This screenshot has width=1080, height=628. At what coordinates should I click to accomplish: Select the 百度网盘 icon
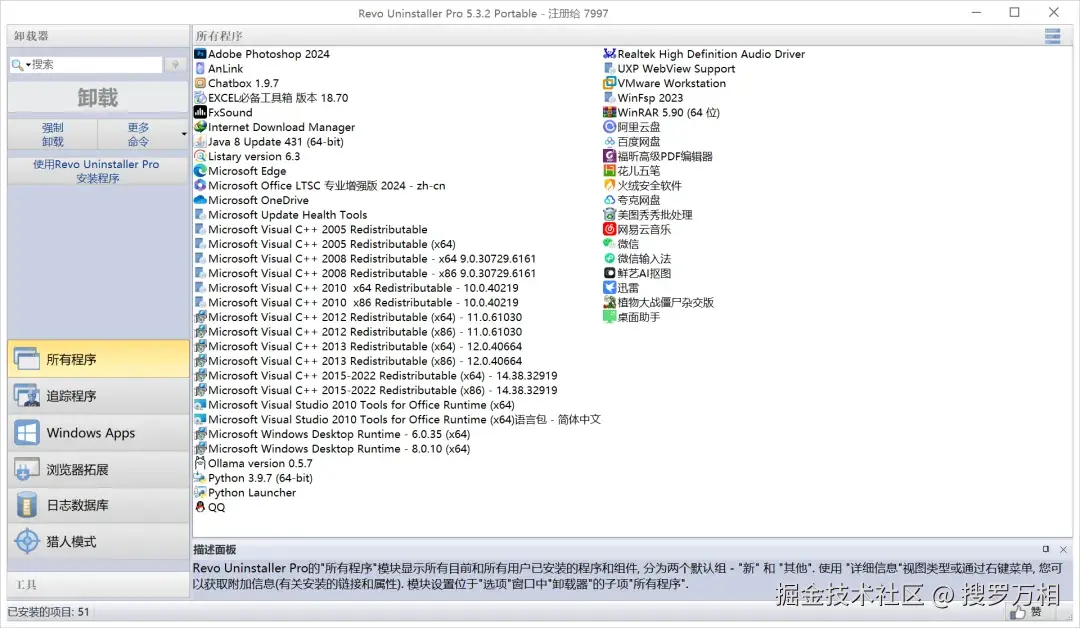point(609,141)
